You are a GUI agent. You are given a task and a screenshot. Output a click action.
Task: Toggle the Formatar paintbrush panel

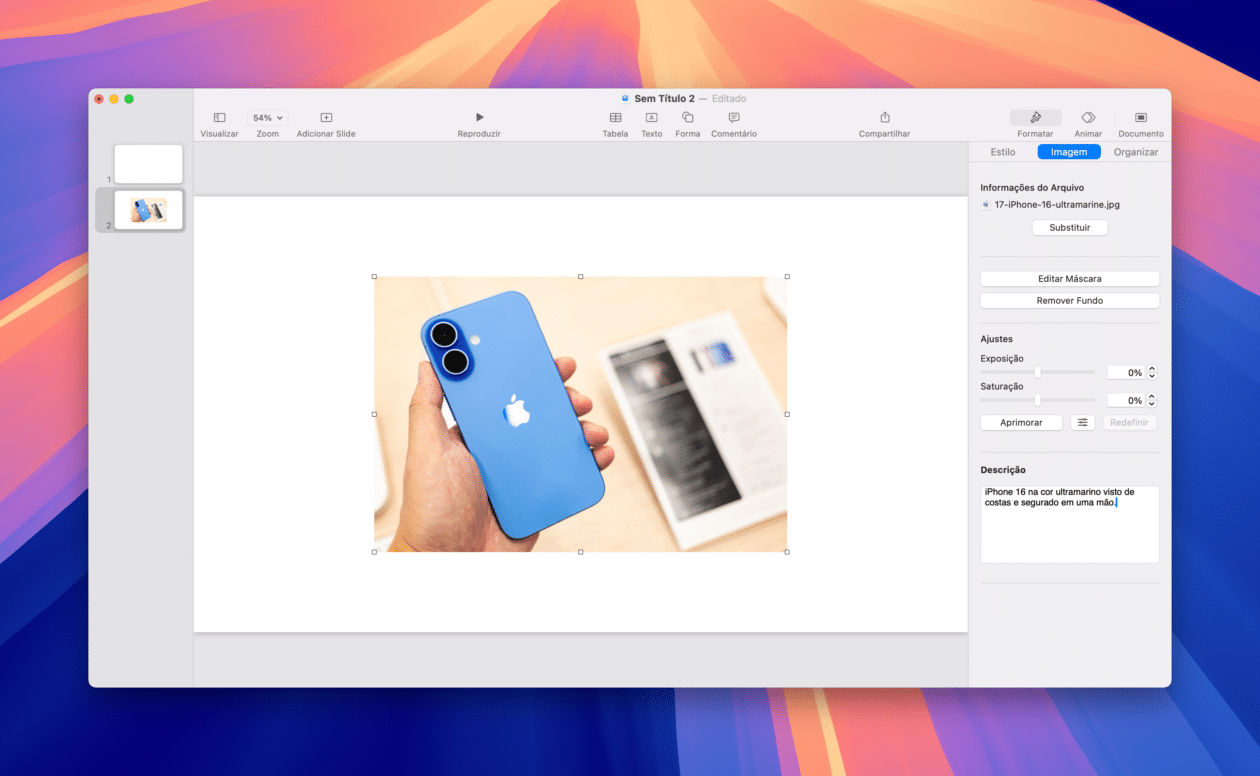pyautogui.click(x=1035, y=118)
